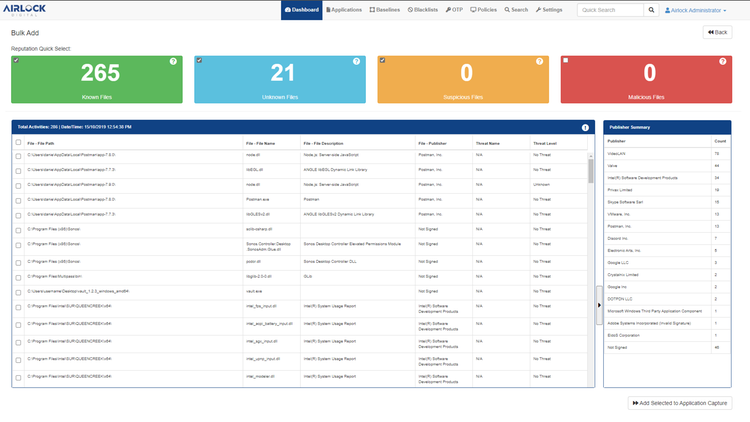
Task: Select the libGLESv2.dll row checkbox
Action: (x=18, y=215)
